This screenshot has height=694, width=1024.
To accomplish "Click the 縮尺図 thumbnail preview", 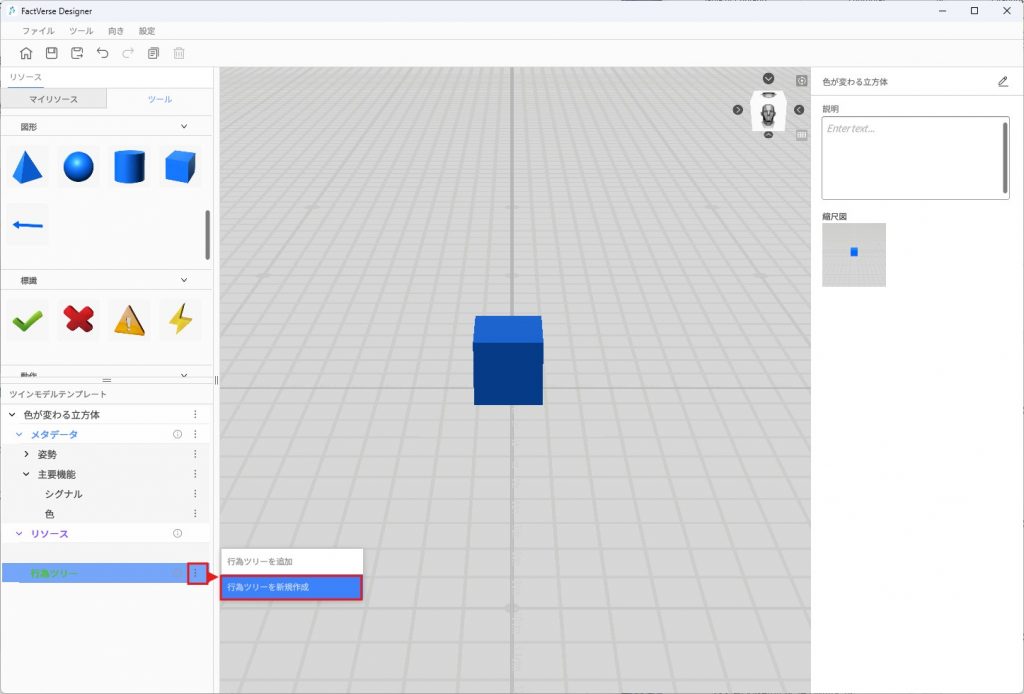I will 854,255.
